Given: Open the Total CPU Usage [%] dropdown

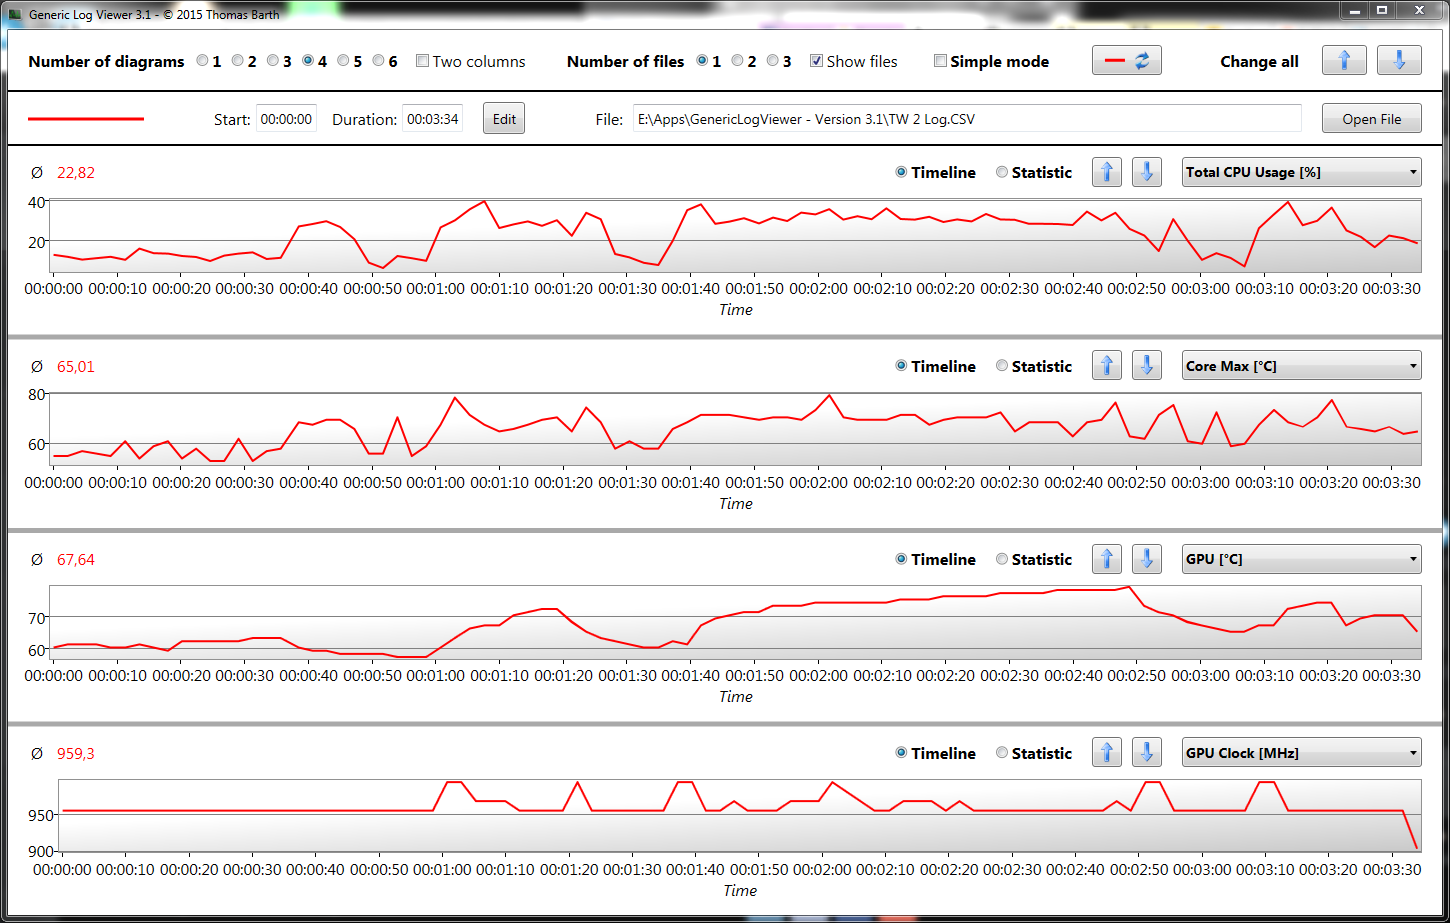Looking at the screenshot, I should click(x=1301, y=172).
